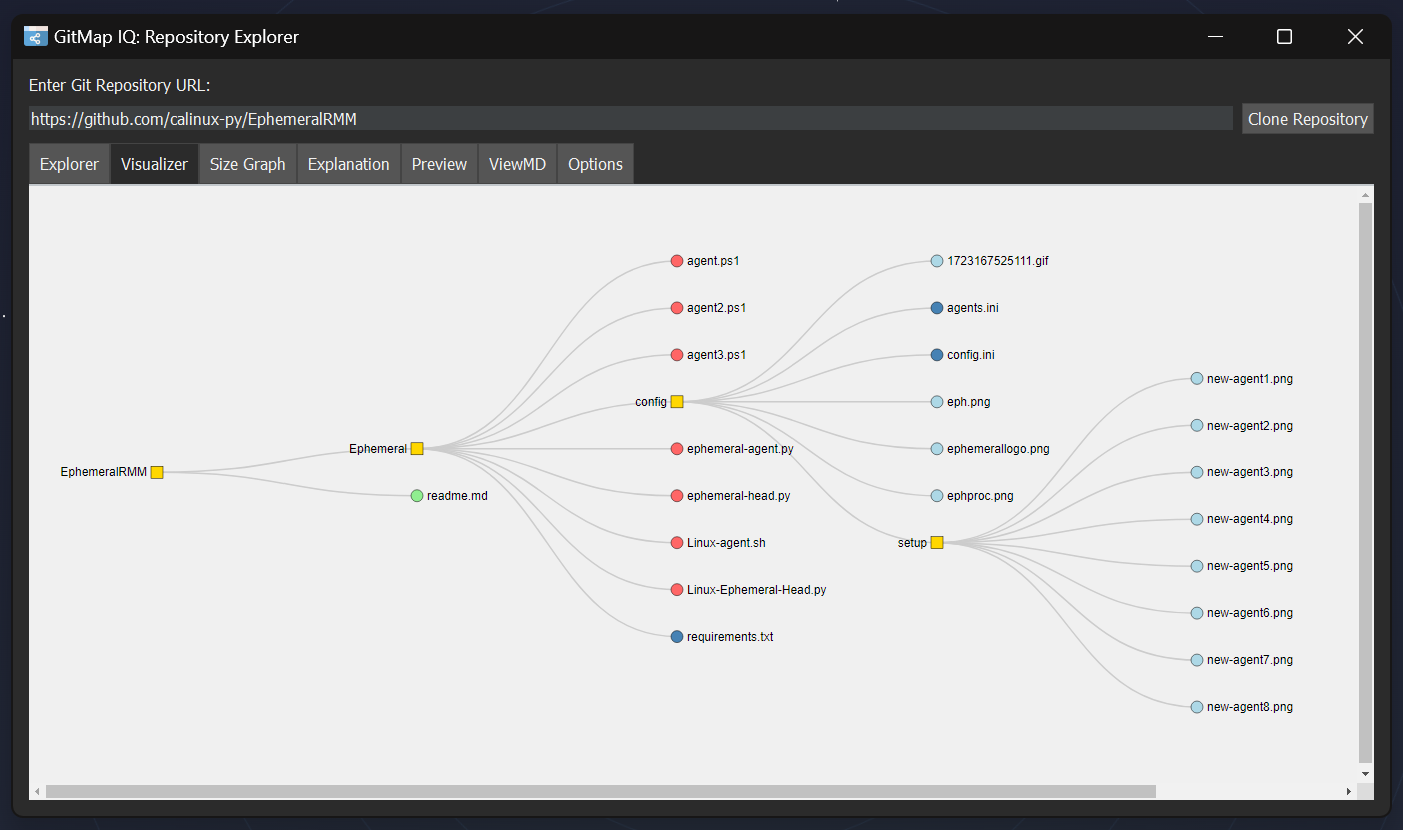Select the new-agent7.png node circle
The image size is (1403, 830).
pos(1197,660)
